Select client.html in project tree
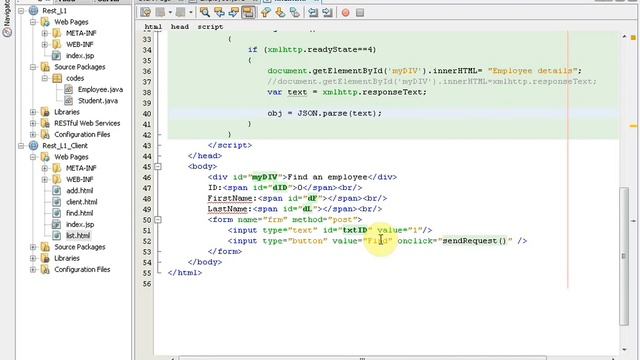640x360 pixels. tap(82, 202)
